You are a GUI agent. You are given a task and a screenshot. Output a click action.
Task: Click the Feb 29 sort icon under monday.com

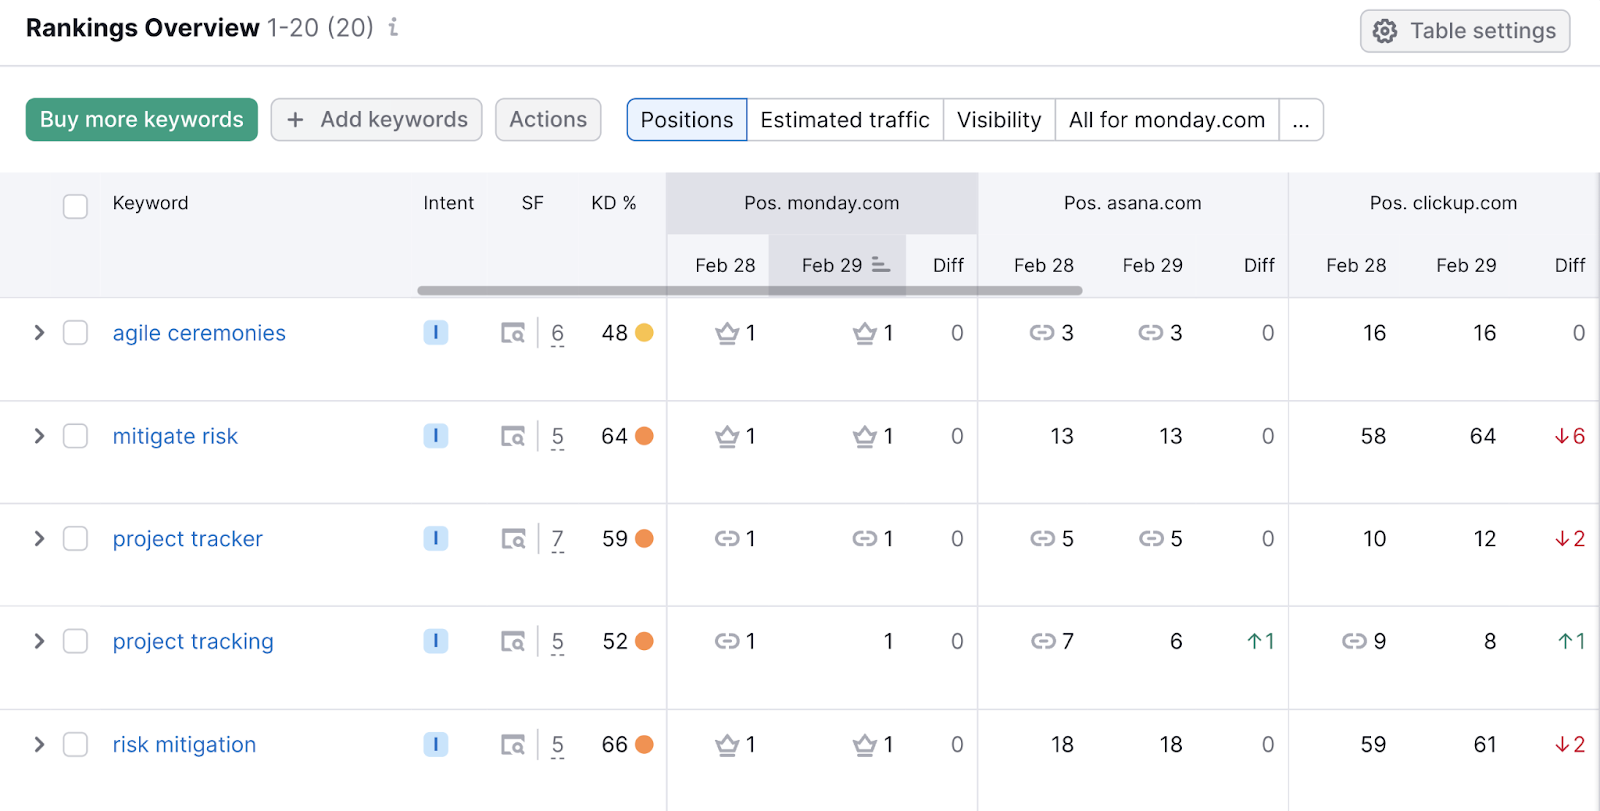coord(880,265)
